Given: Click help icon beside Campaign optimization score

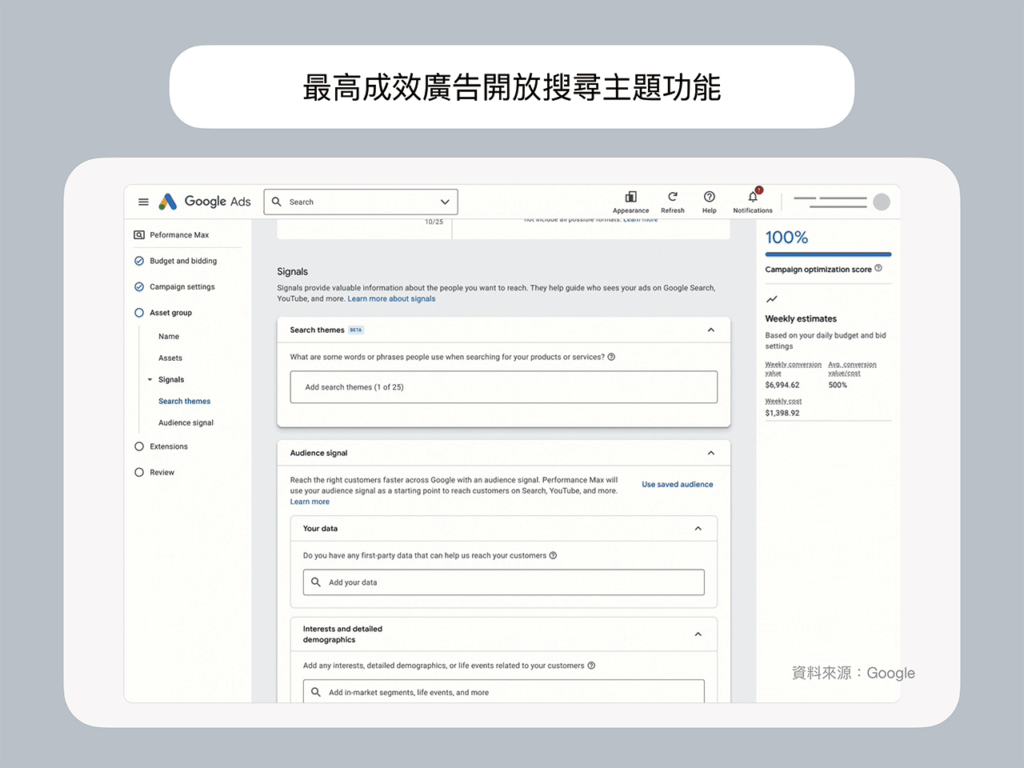Looking at the screenshot, I should pos(878,268).
